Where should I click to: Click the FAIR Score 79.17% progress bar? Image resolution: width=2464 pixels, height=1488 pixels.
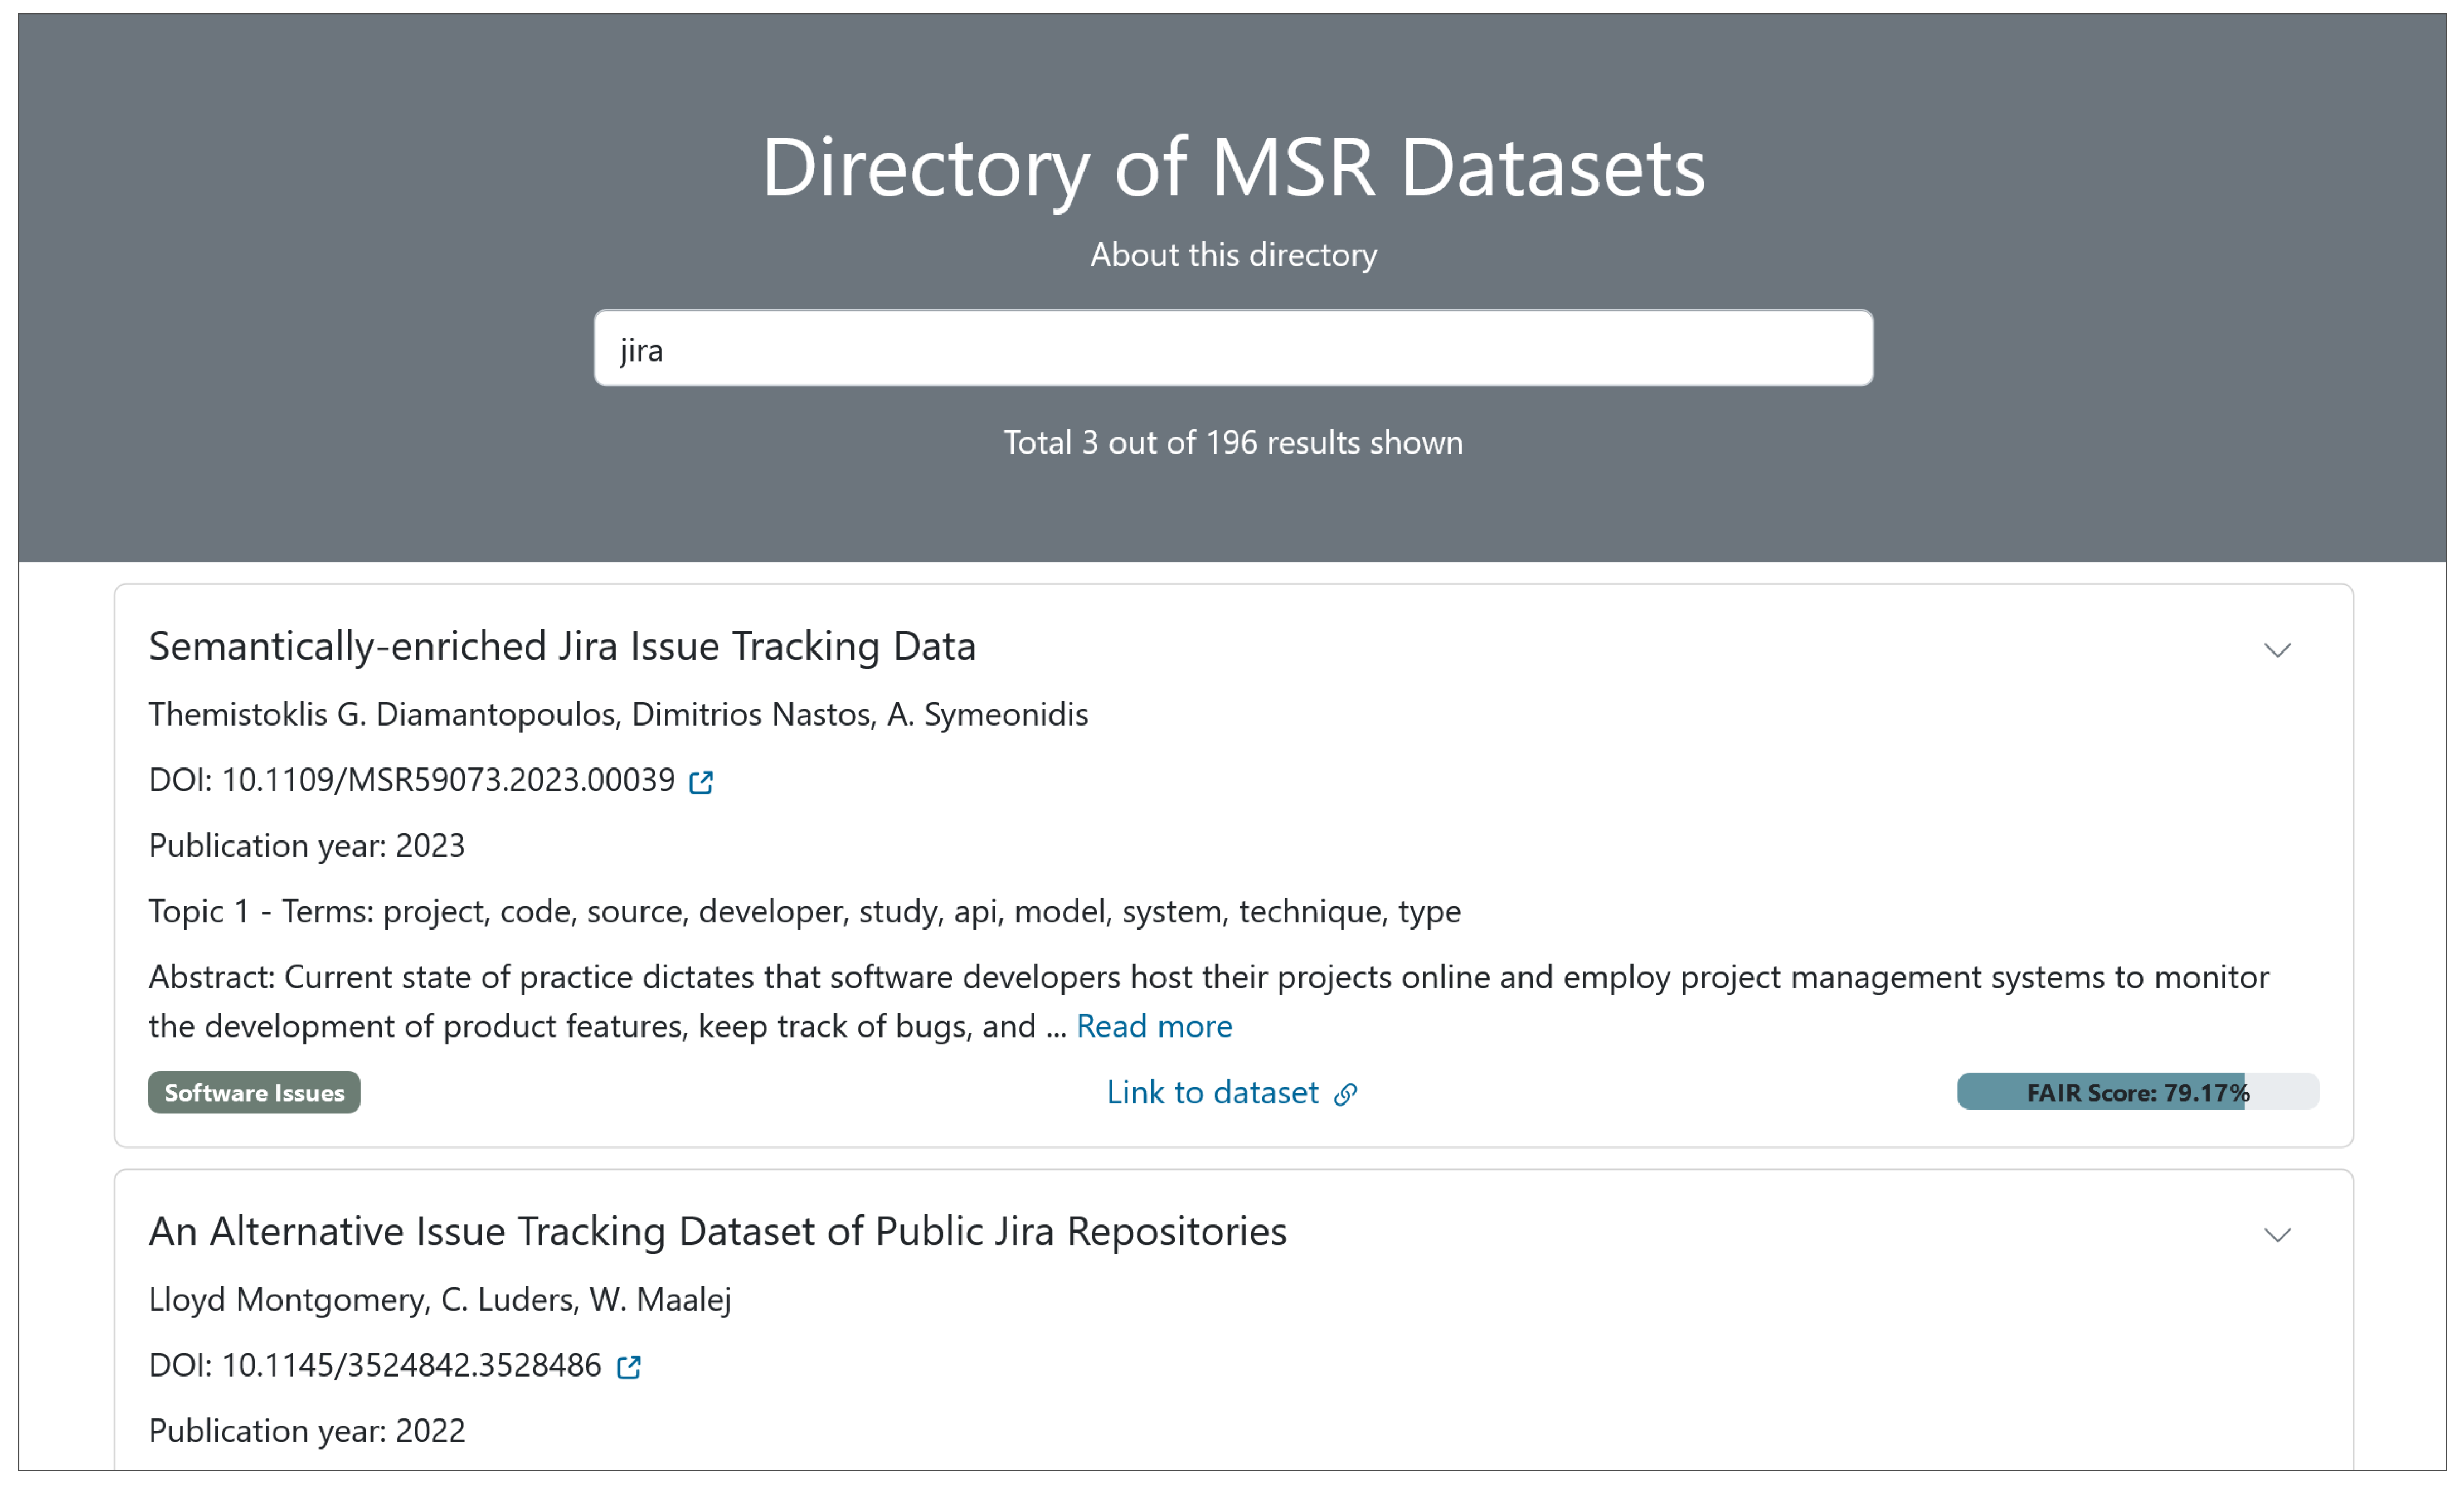[2138, 1091]
